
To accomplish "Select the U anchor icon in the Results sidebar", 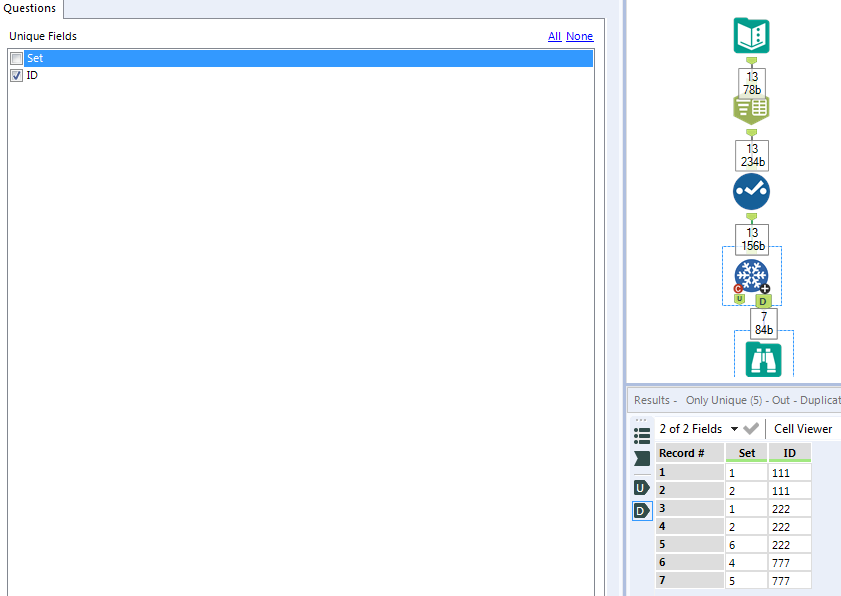I will pos(641,488).
